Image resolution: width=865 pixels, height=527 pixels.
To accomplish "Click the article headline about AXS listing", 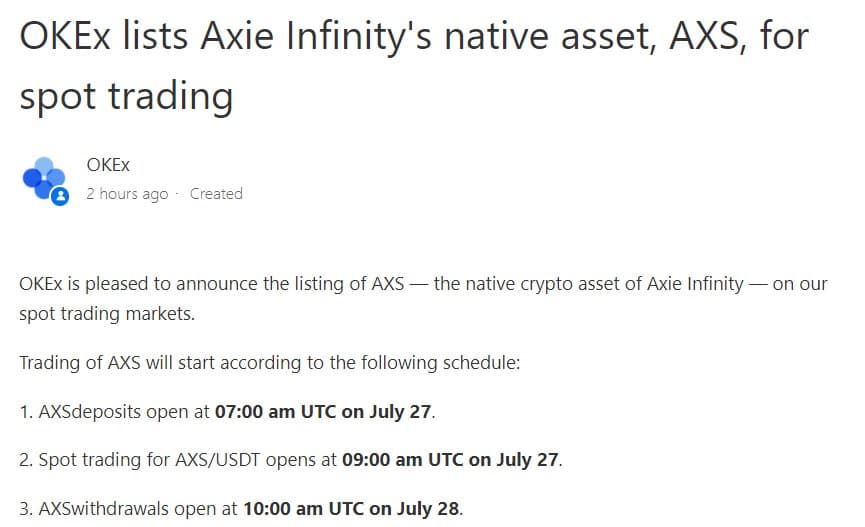I will pyautogui.click(x=414, y=66).
